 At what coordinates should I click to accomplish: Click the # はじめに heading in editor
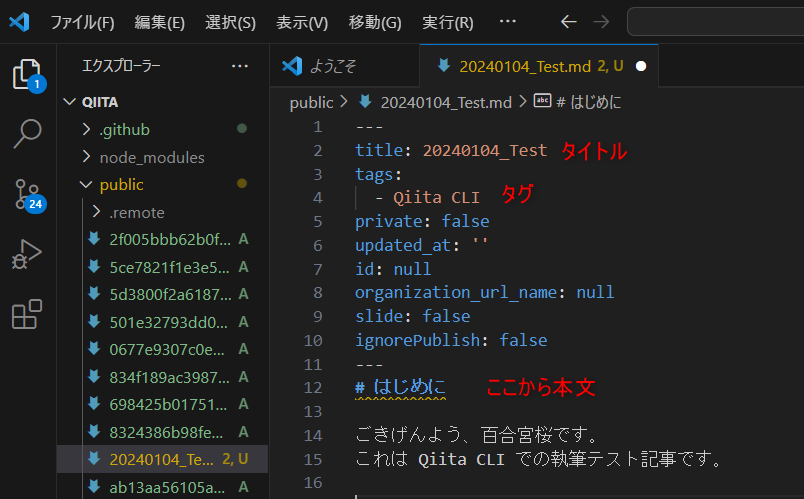point(400,387)
